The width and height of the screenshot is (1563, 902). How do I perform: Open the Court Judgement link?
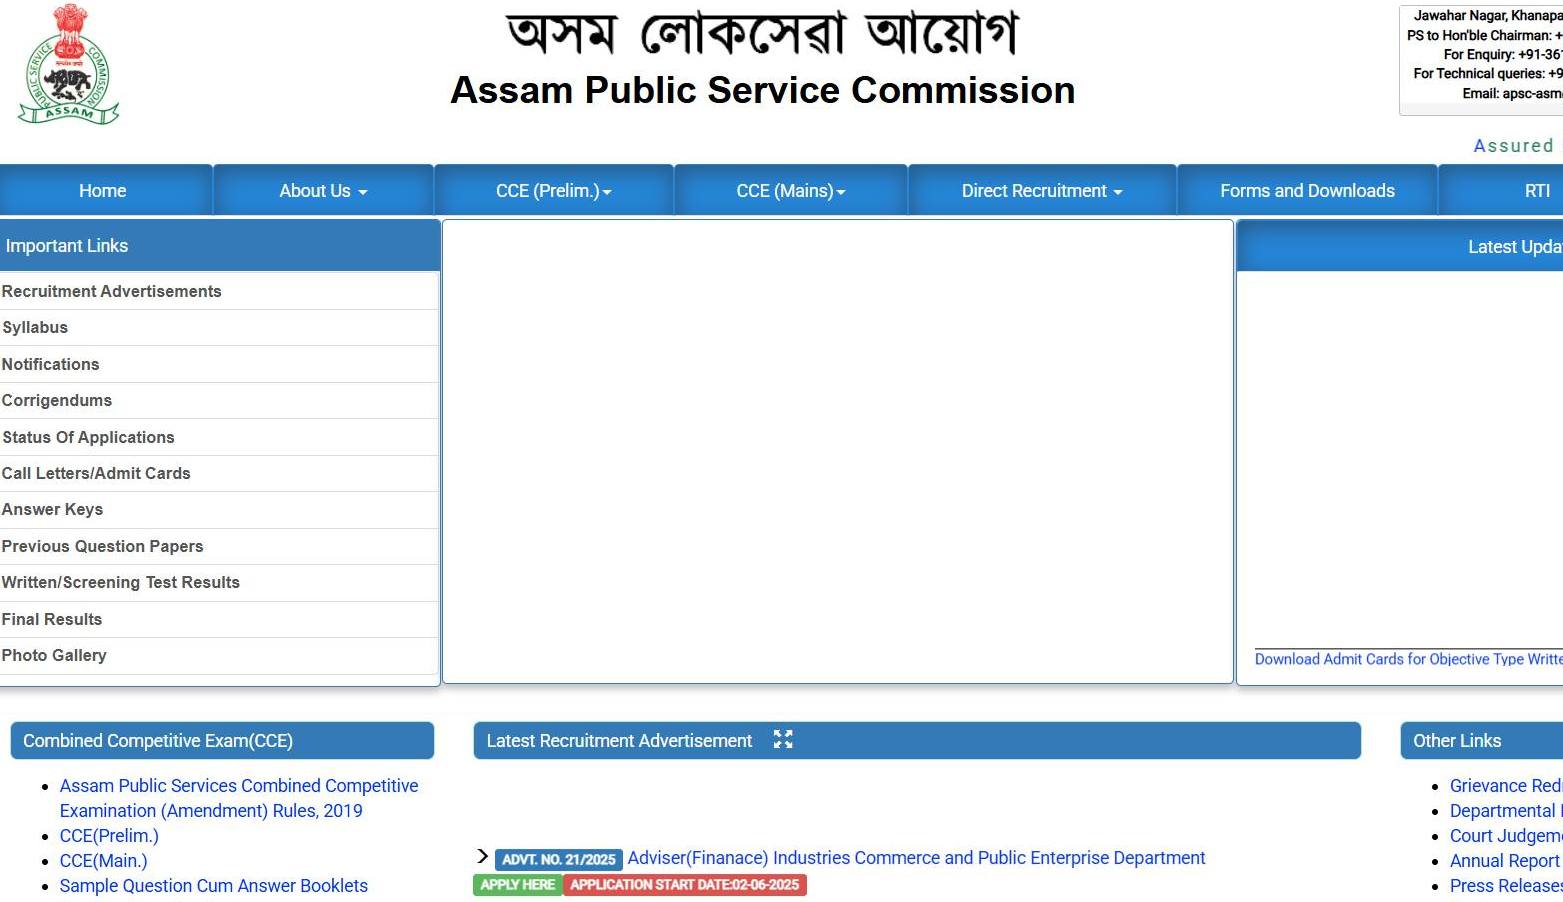[1506, 836]
